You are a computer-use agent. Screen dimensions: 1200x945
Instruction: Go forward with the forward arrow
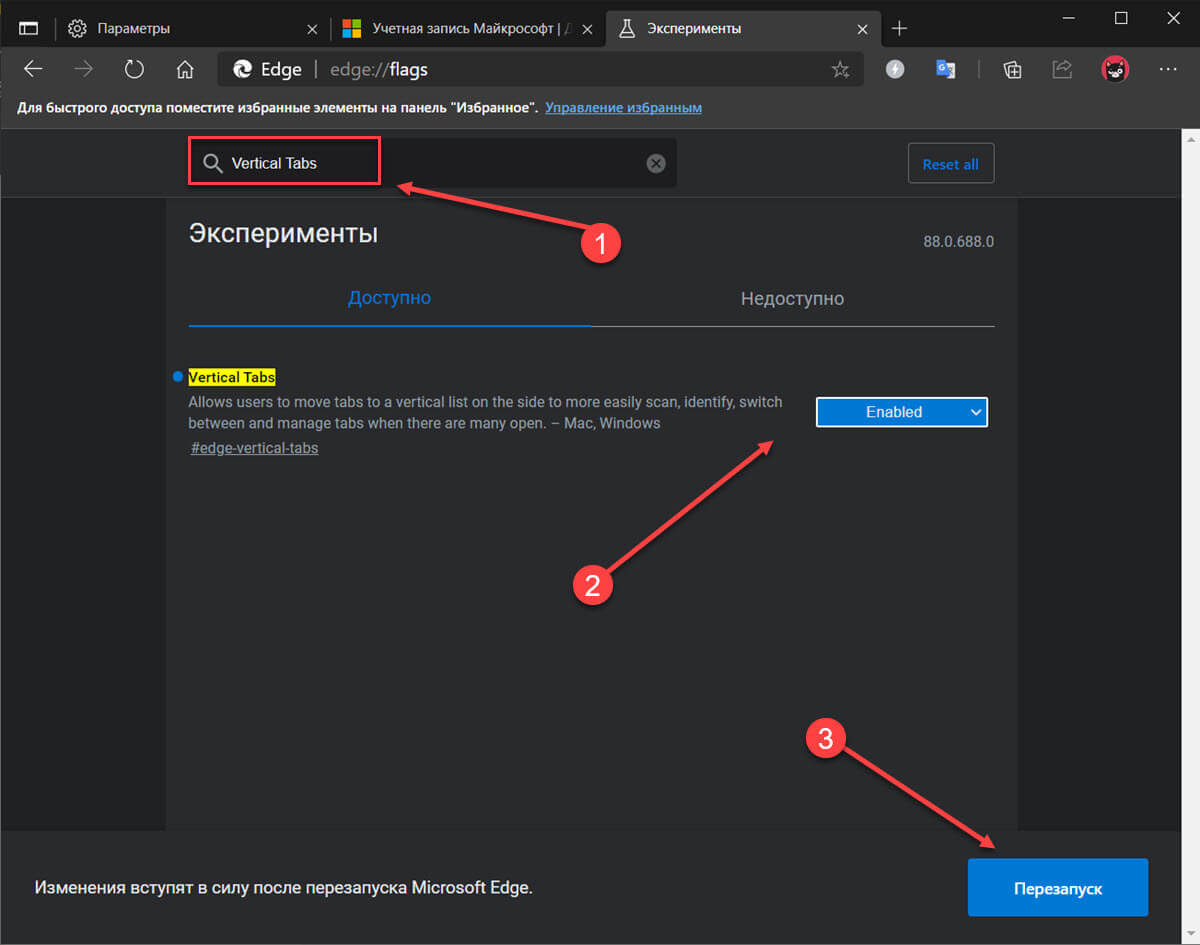[84, 69]
